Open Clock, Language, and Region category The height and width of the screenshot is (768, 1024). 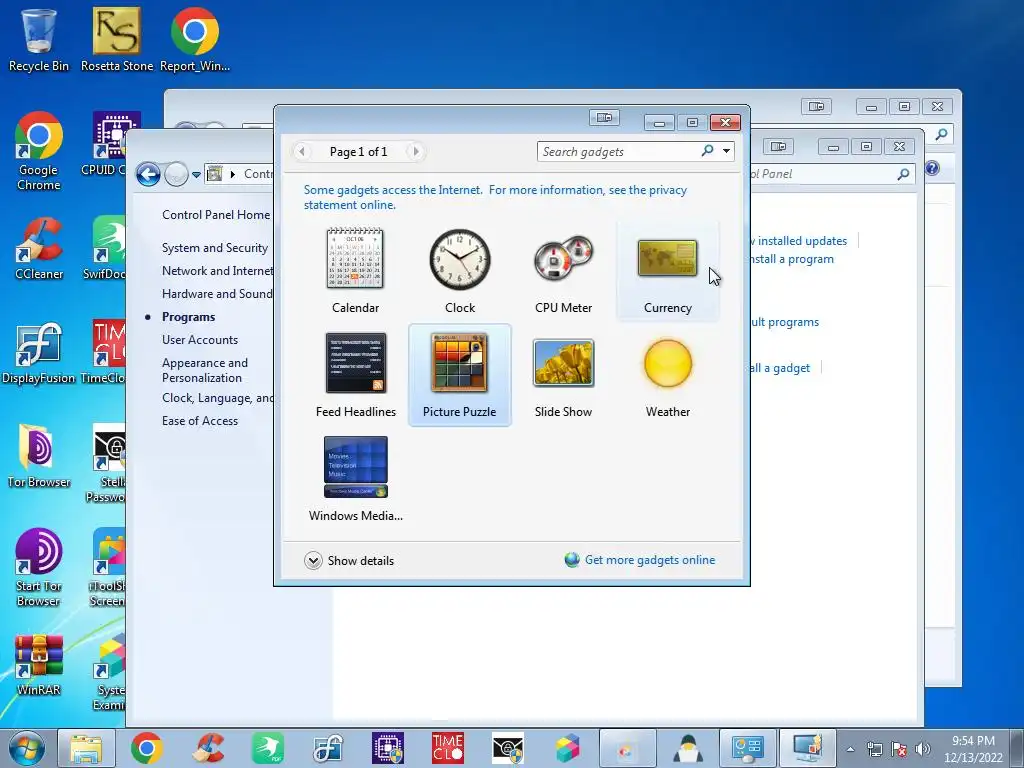click(x=217, y=398)
